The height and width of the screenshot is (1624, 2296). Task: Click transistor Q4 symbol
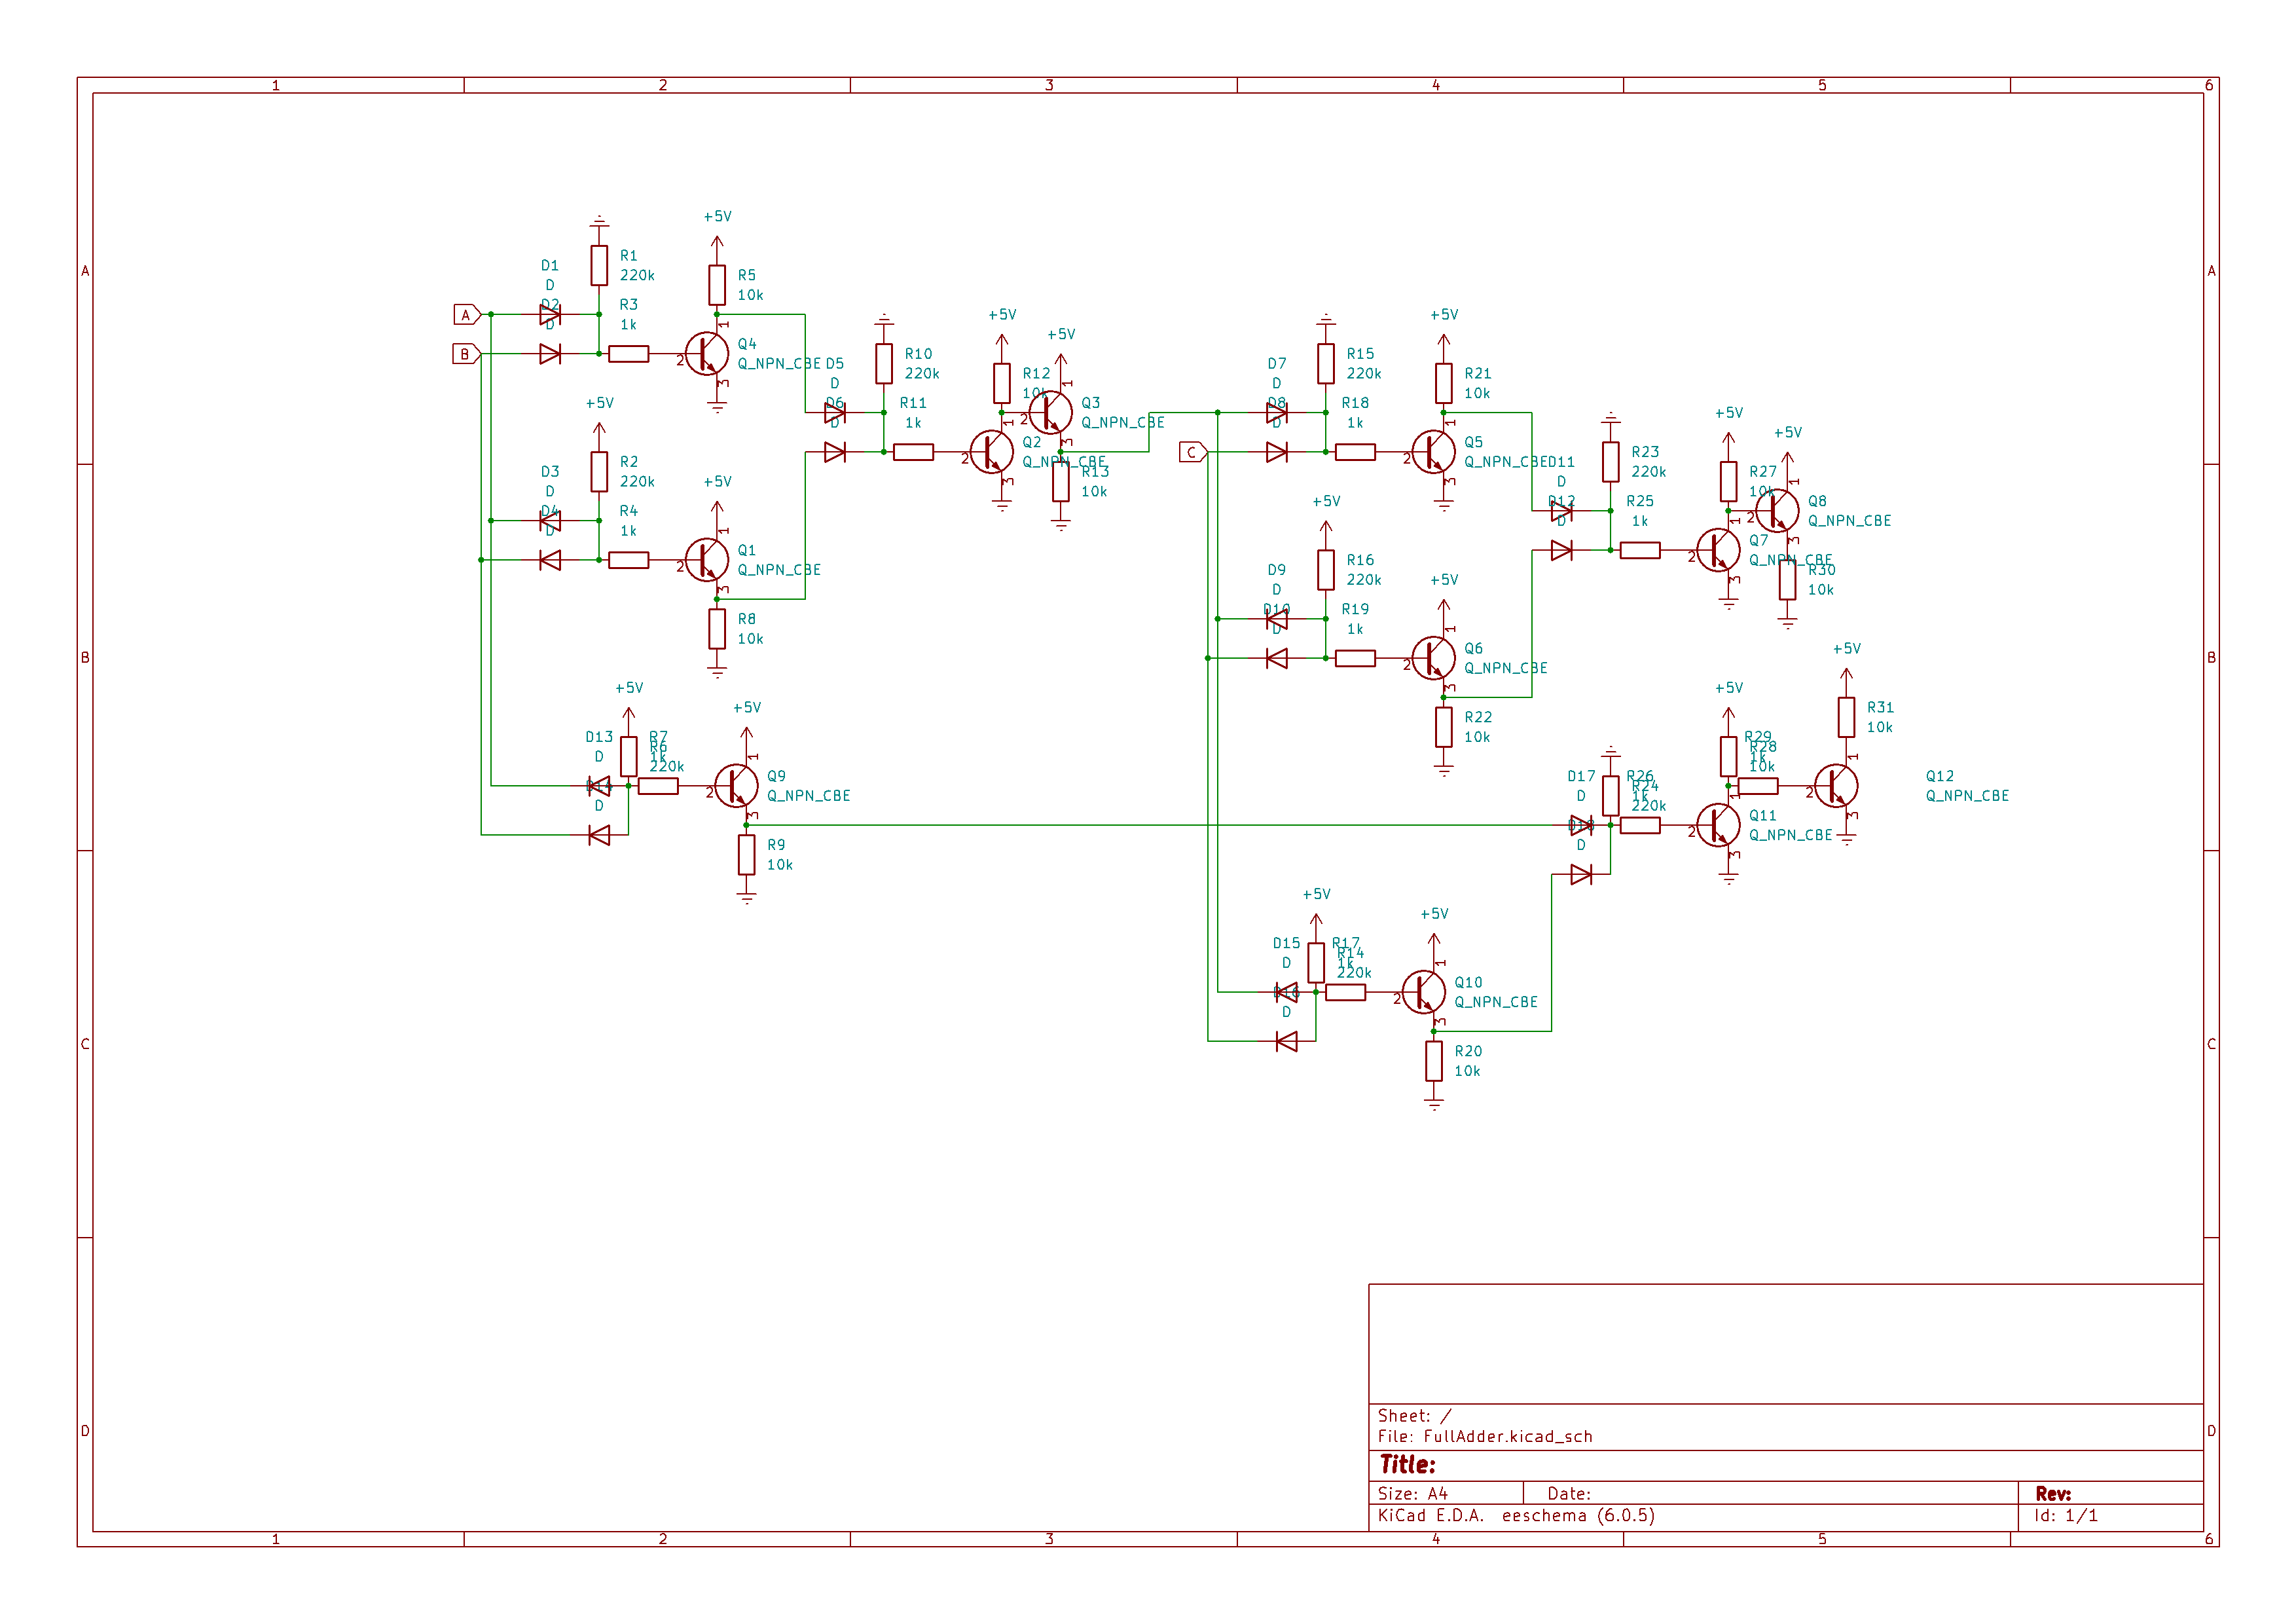tap(707, 354)
